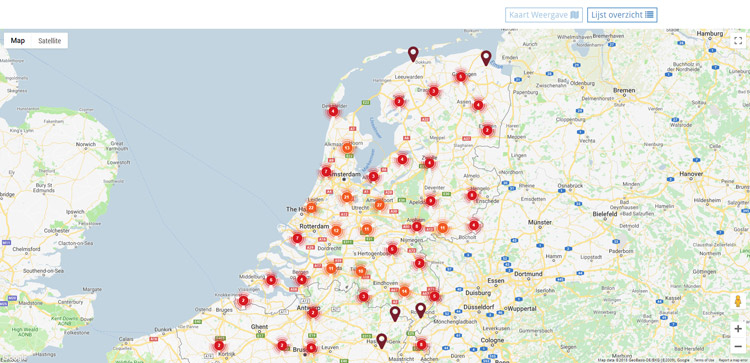
Task: Click the location pin near Hasselt
Action: 381,341
